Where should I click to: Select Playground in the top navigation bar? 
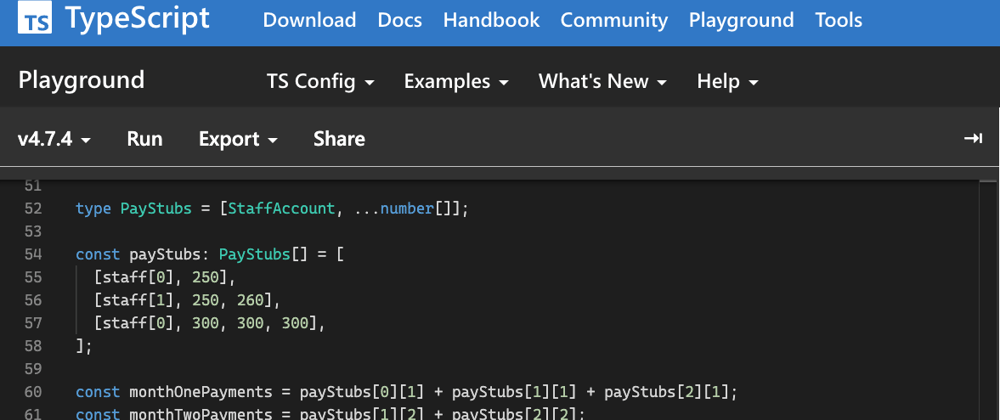pyautogui.click(x=741, y=20)
